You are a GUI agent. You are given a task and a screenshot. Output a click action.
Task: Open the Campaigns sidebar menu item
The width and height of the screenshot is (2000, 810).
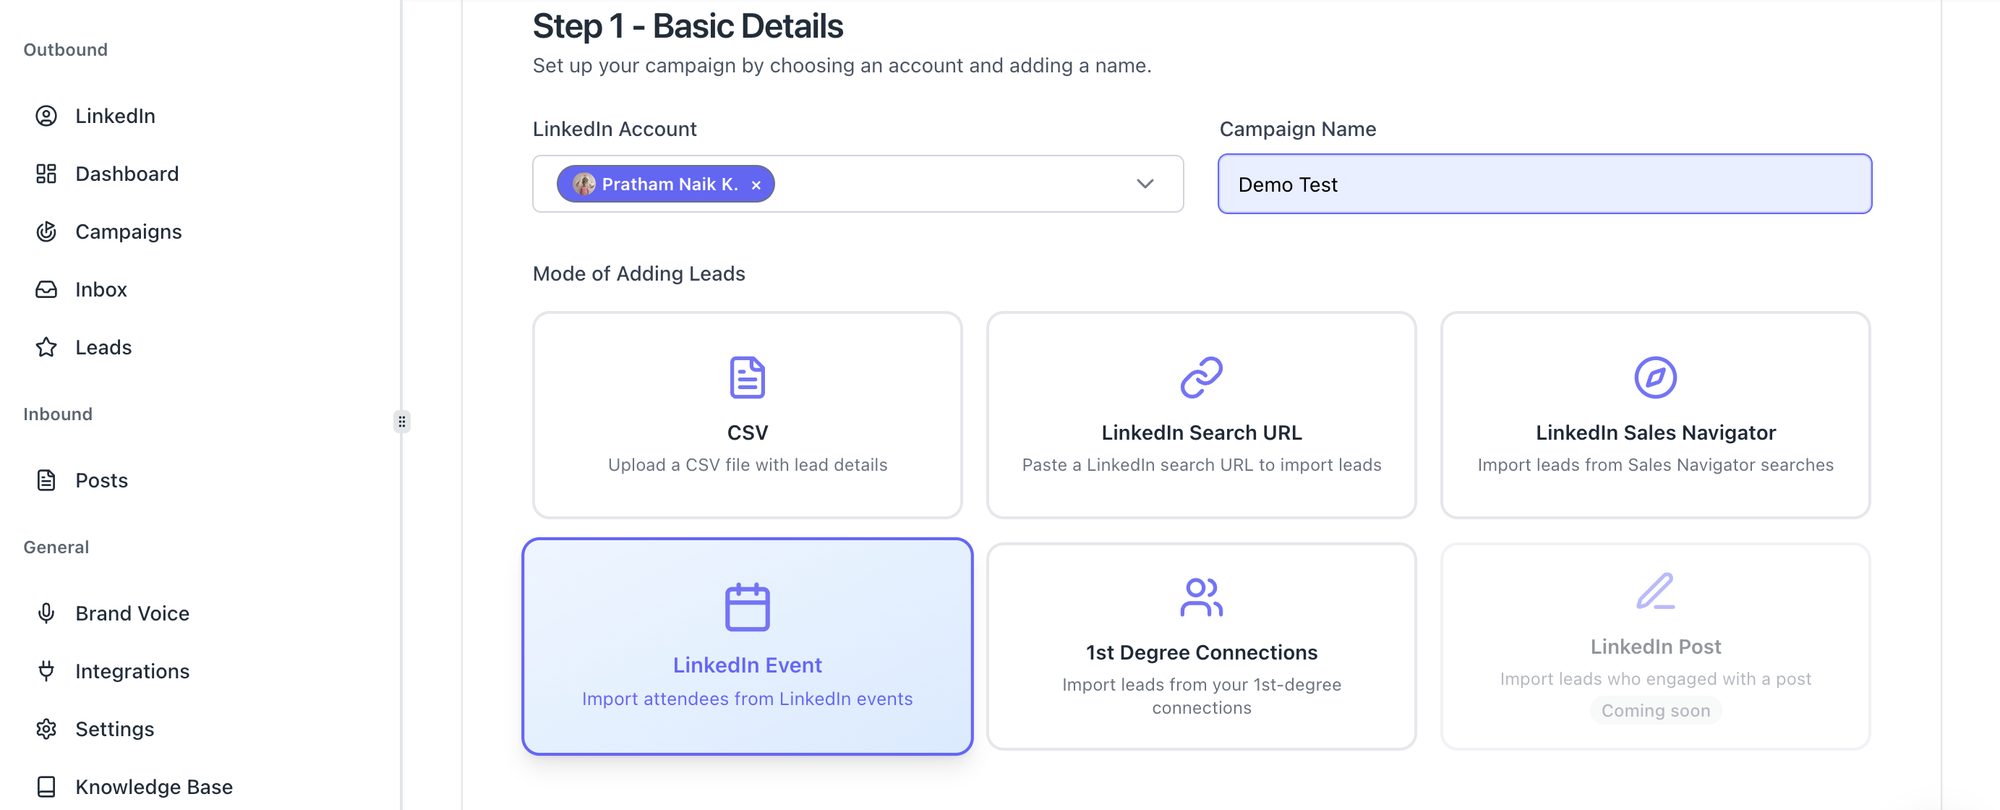point(128,231)
